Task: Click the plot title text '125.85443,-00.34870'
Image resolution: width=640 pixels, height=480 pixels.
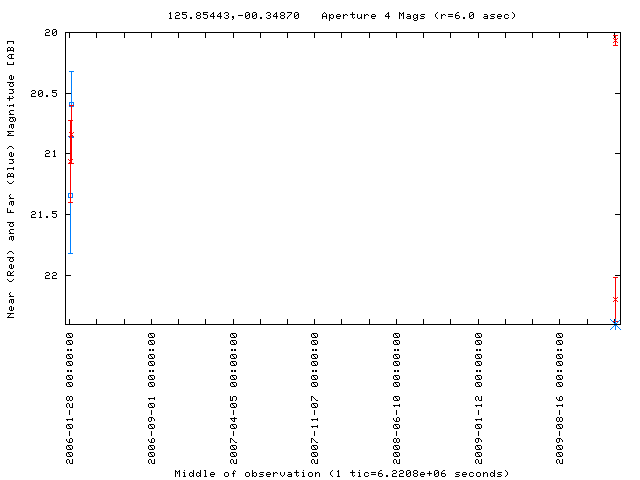Action: click(233, 16)
